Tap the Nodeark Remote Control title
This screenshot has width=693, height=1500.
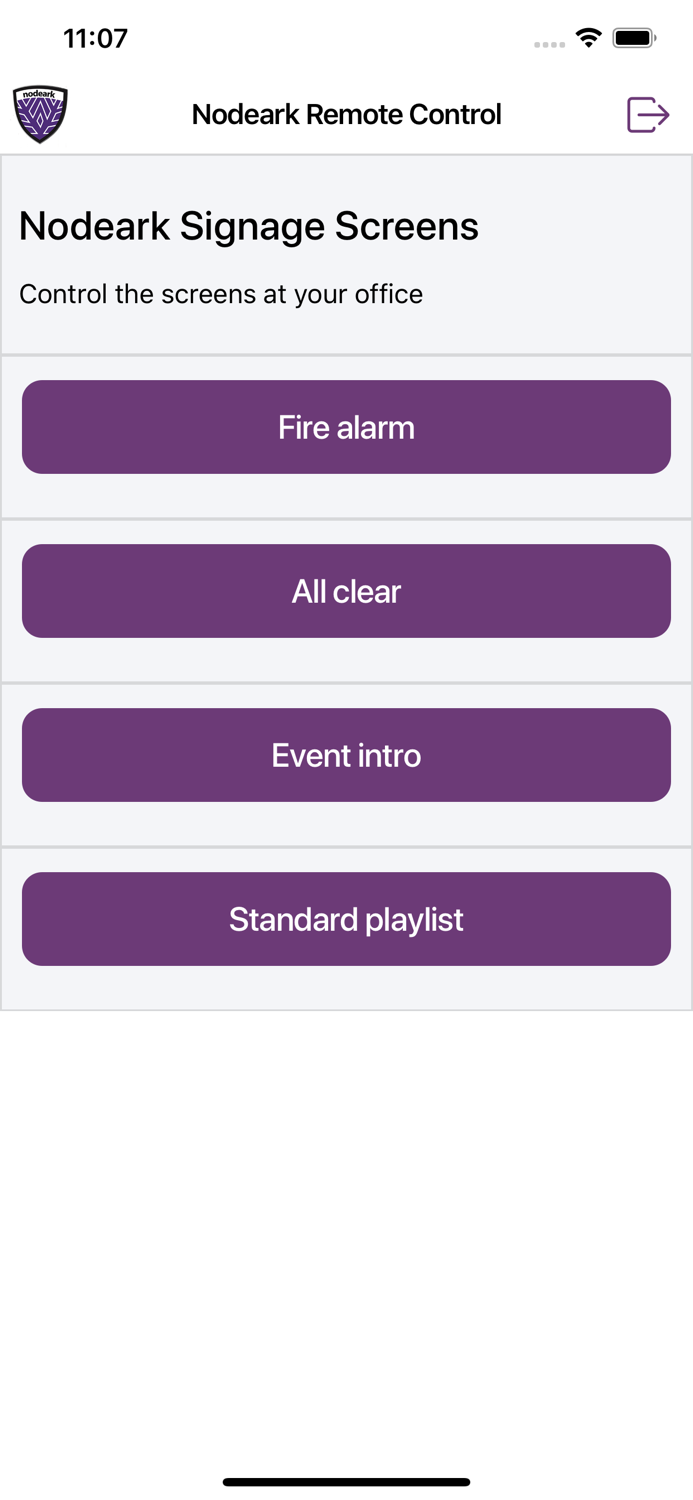[346, 113]
